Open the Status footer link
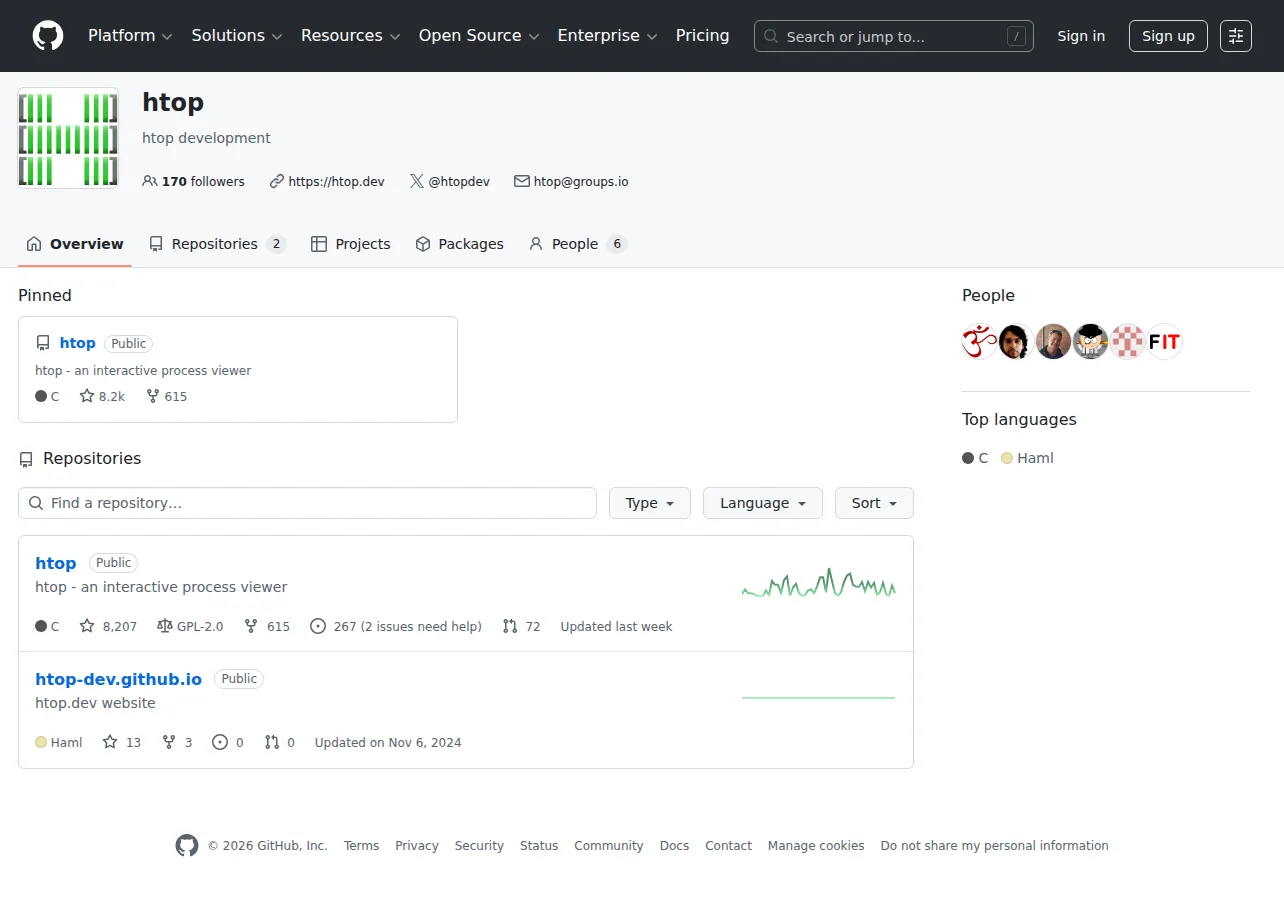Image resolution: width=1284 pixels, height=899 pixels. [539, 846]
